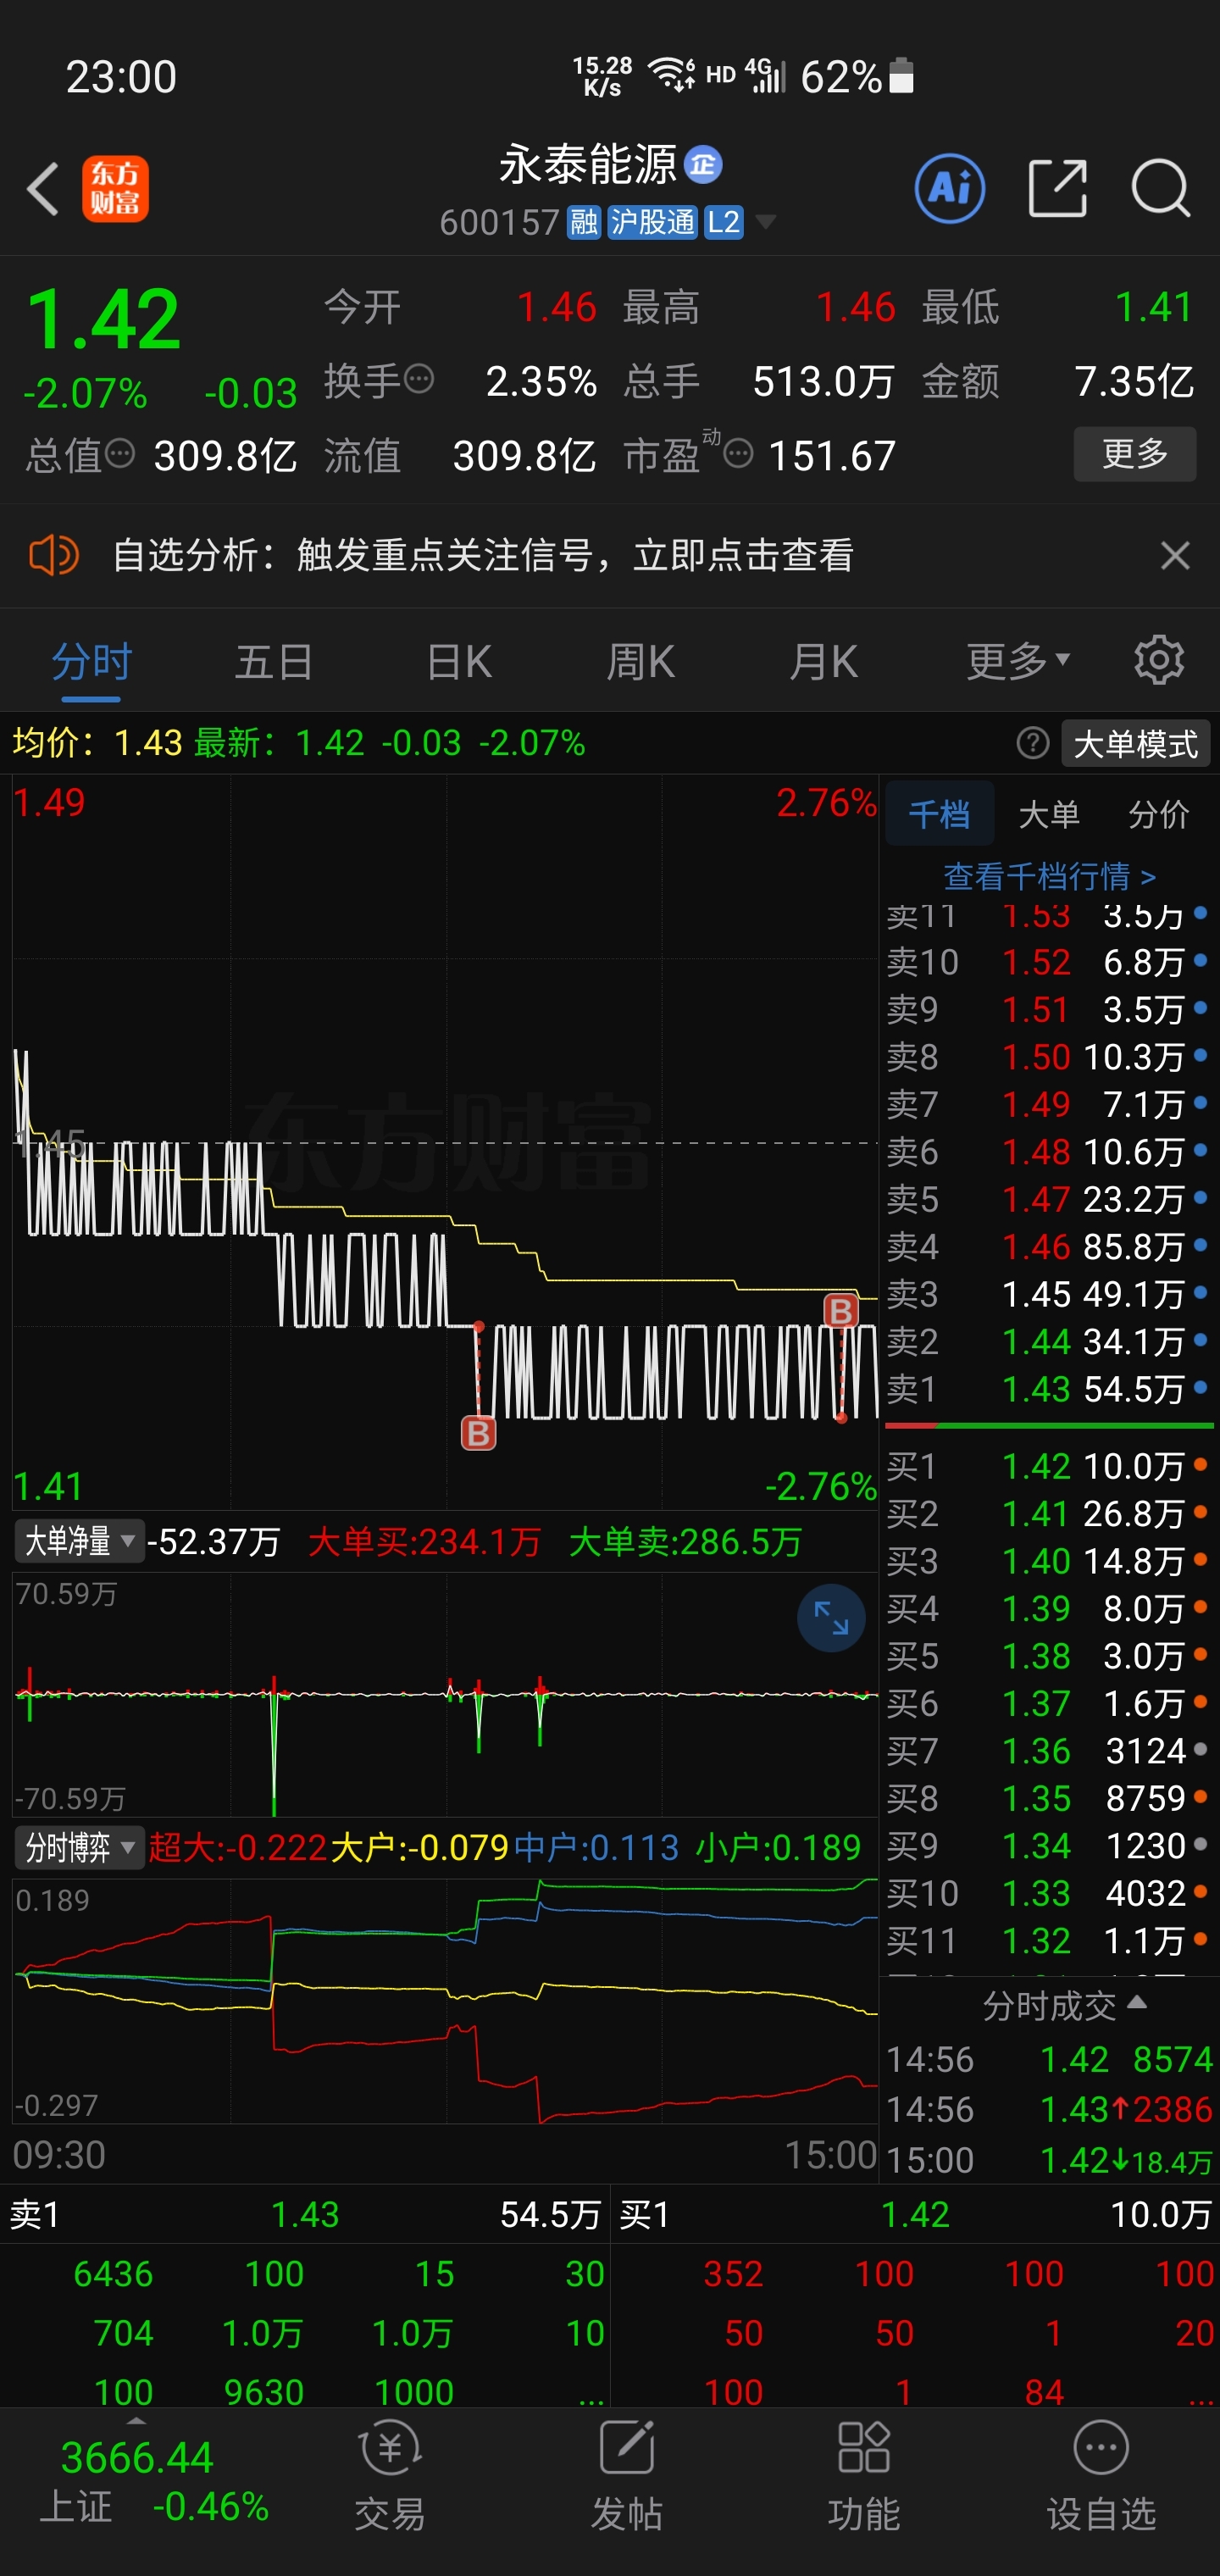Image resolution: width=1220 pixels, height=2576 pixels.
Task: Open chart settings gear icon
Action: point(1159,661)
